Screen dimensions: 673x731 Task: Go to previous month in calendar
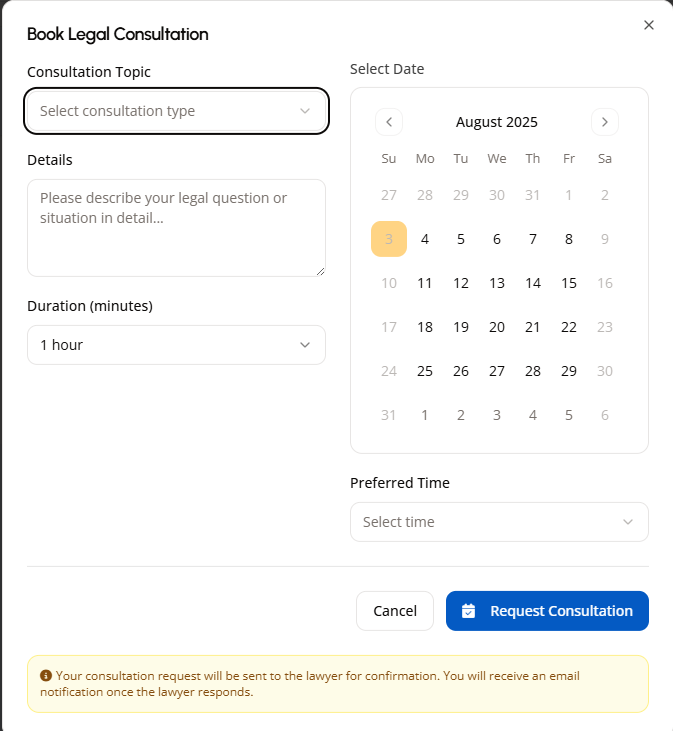point(389,122)
